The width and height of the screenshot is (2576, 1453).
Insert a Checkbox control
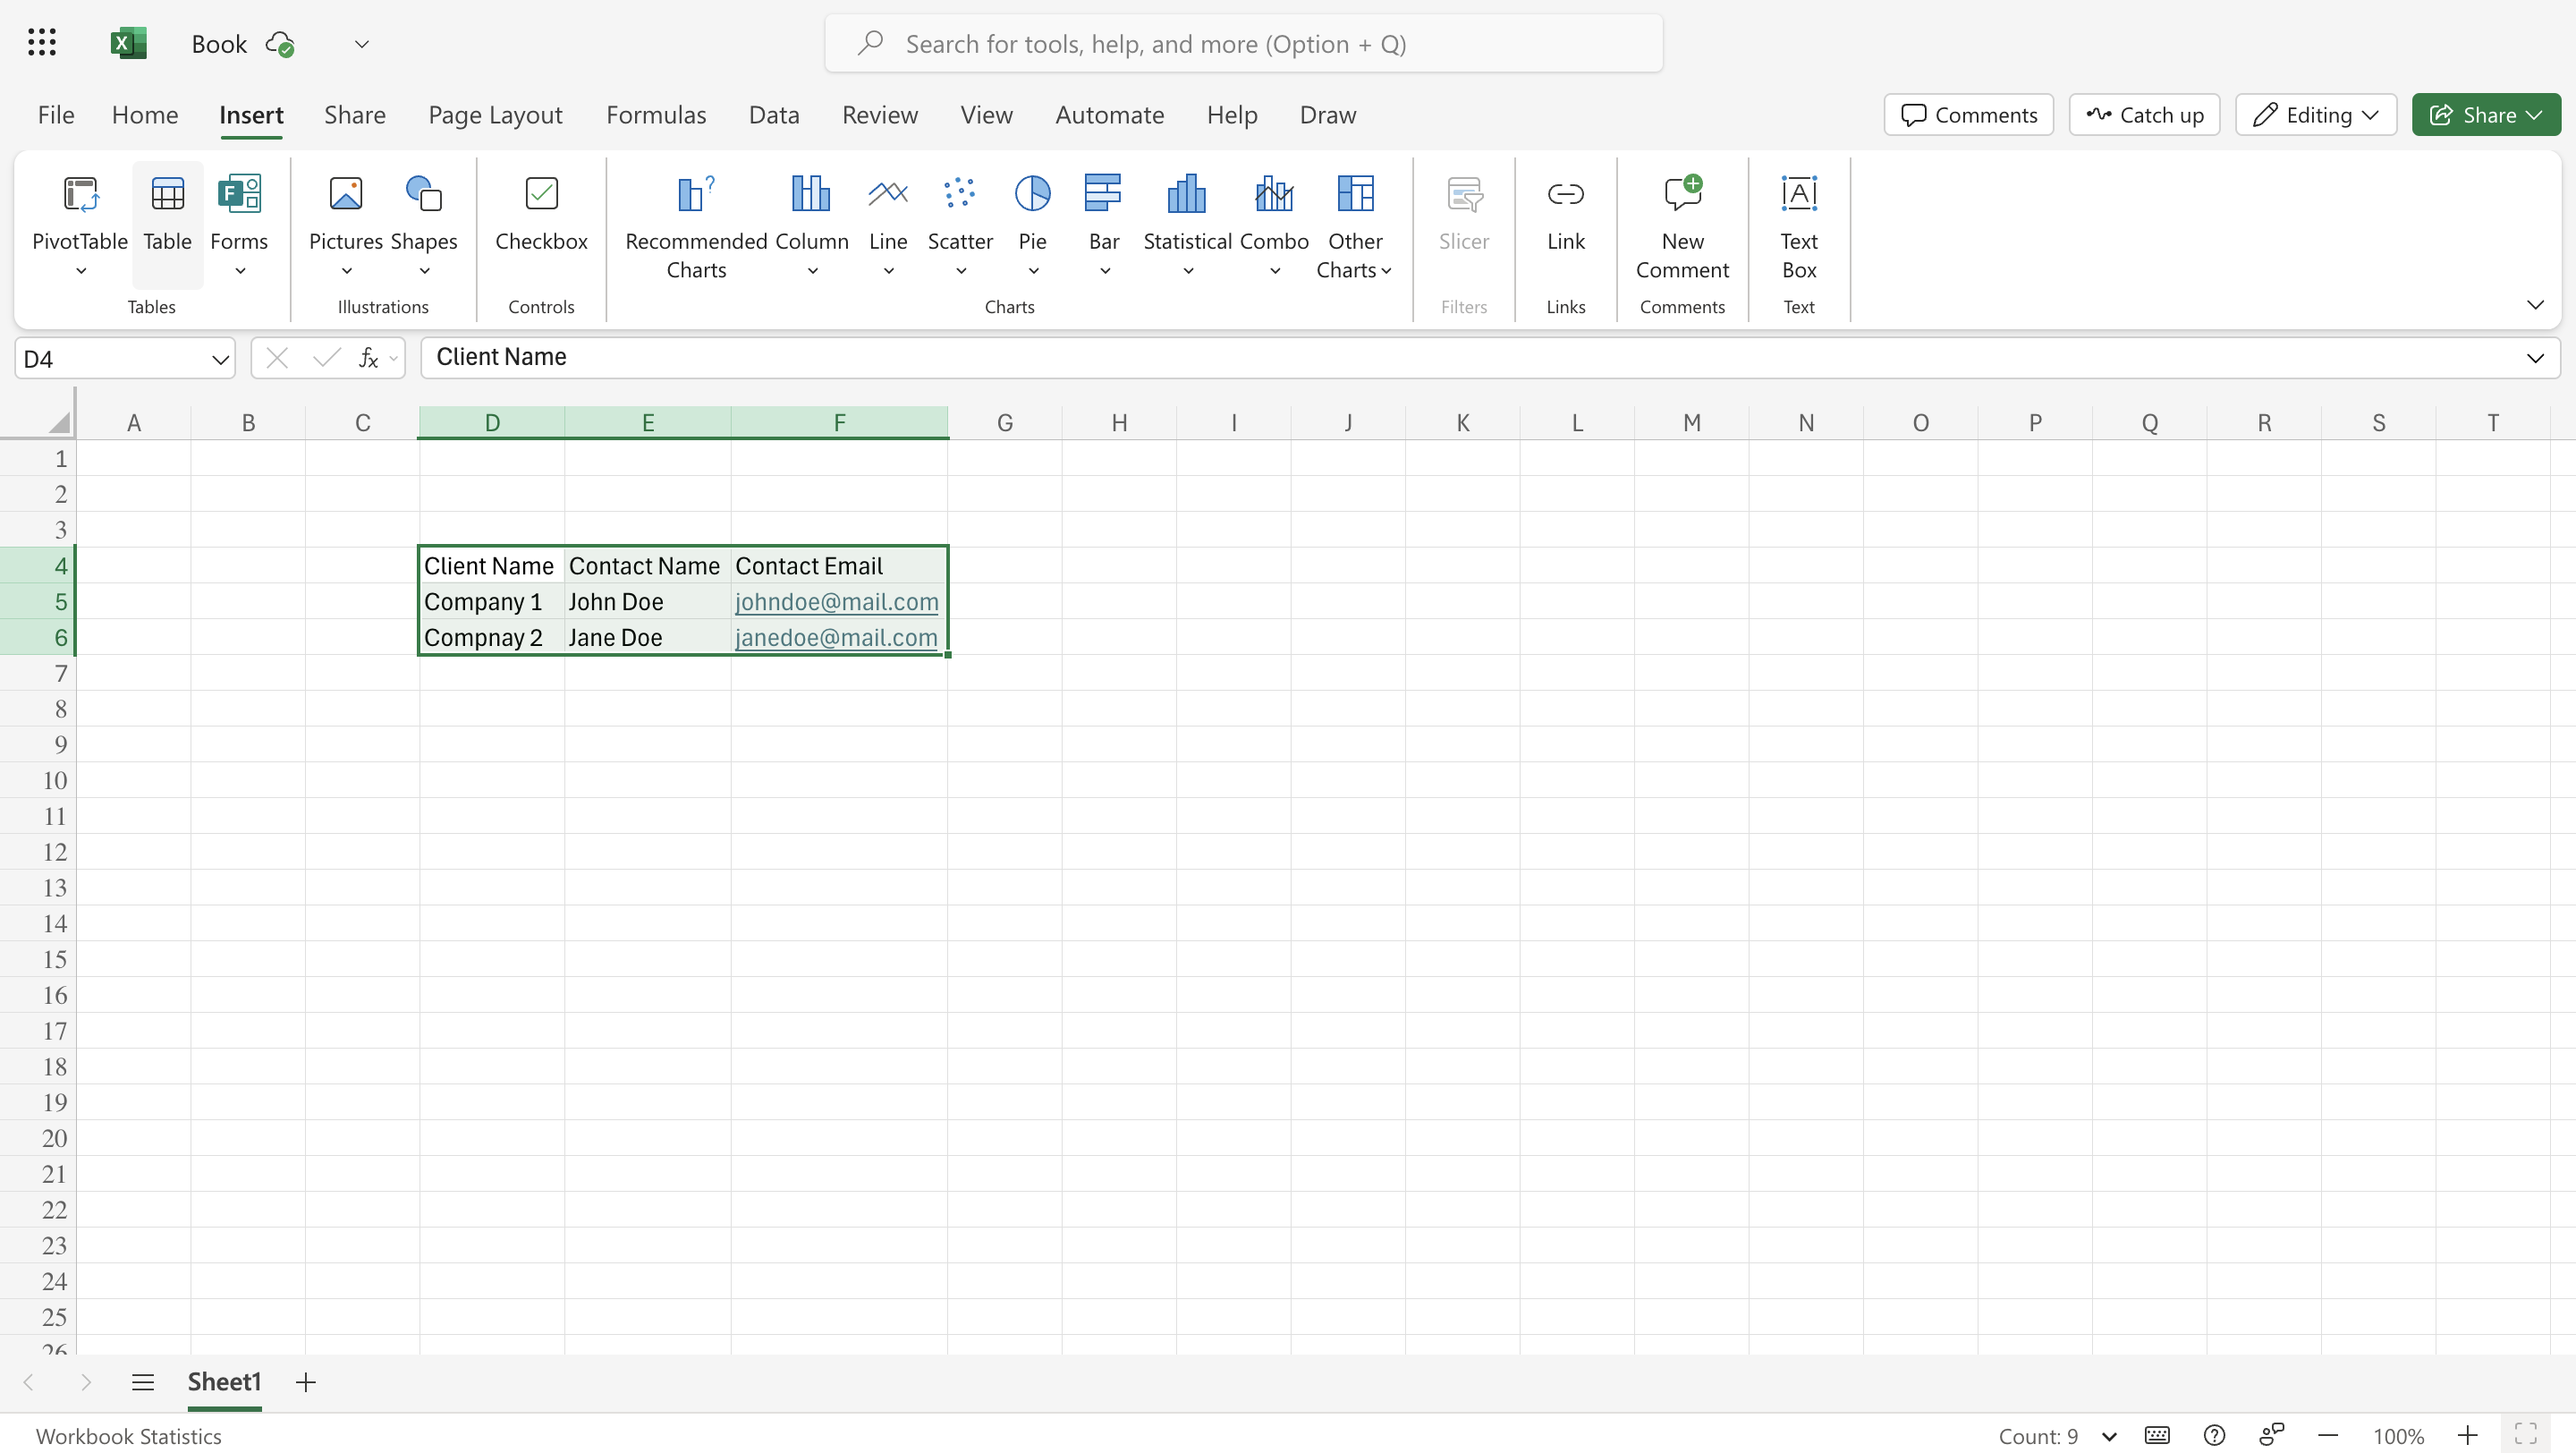coord(541,215)
